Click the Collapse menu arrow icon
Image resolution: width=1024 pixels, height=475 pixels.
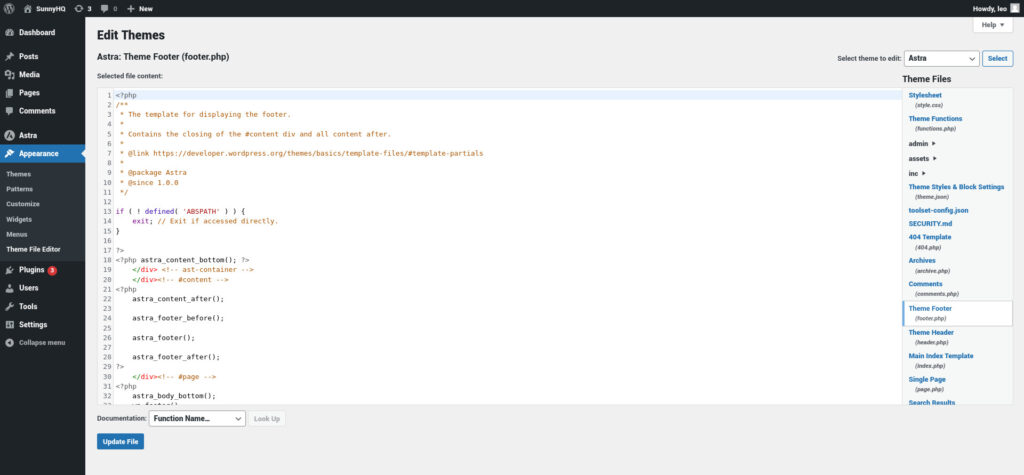click(10, 342)
